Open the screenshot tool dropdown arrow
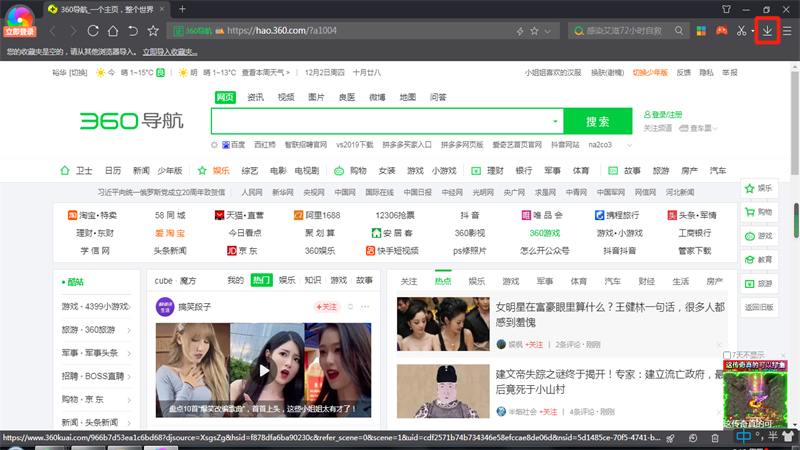 (x=752, y=31)
